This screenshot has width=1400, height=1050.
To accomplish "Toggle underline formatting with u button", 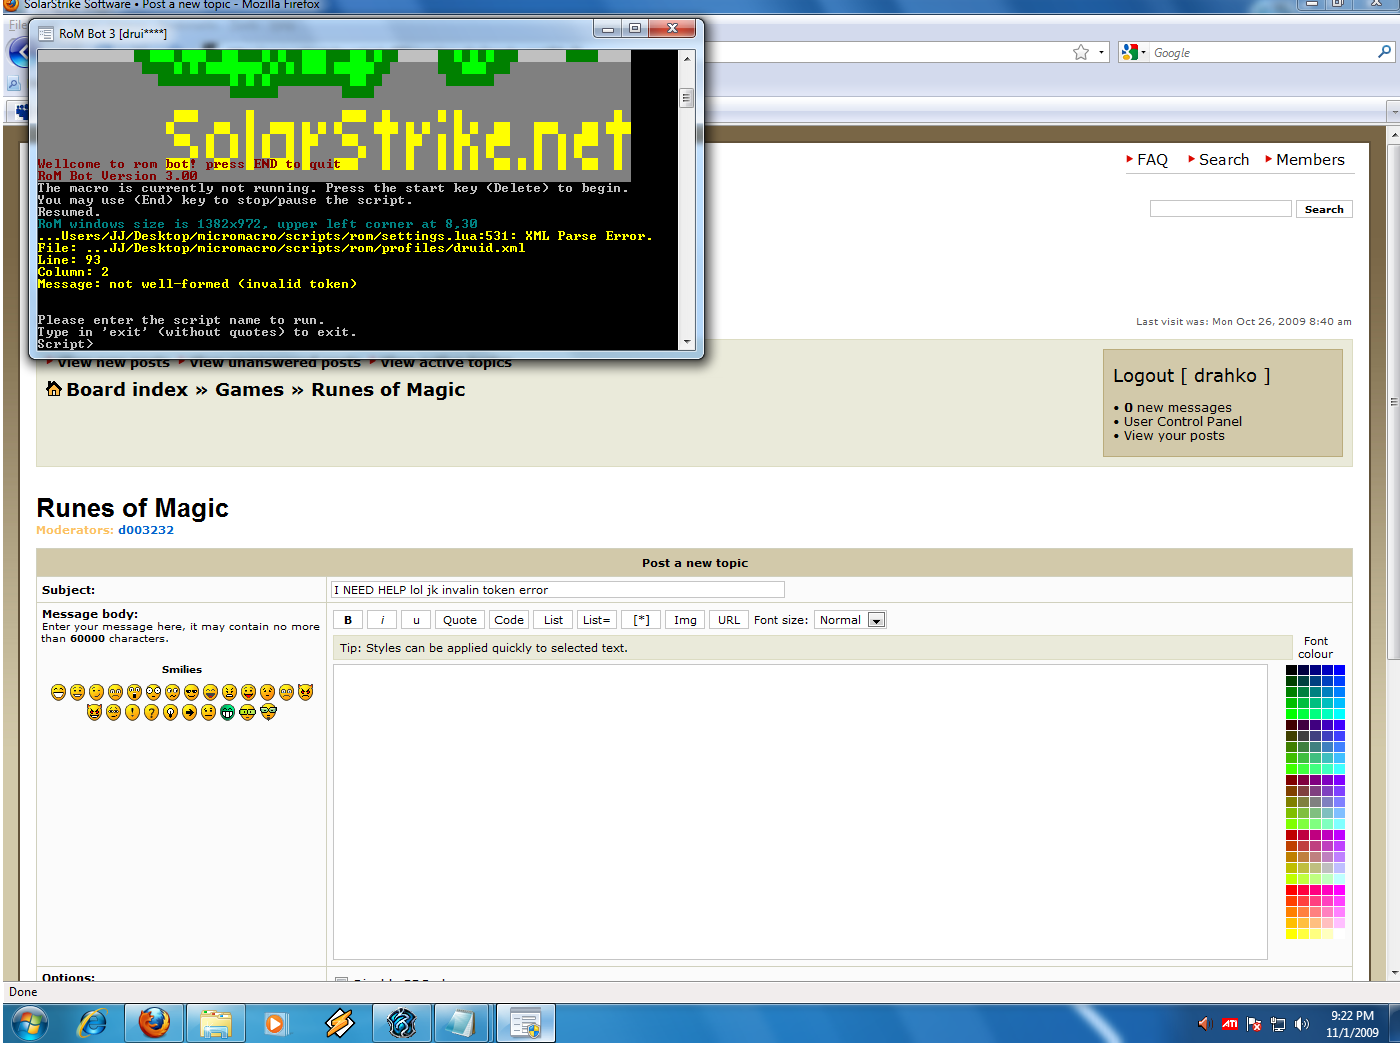I will coord(416,620).
